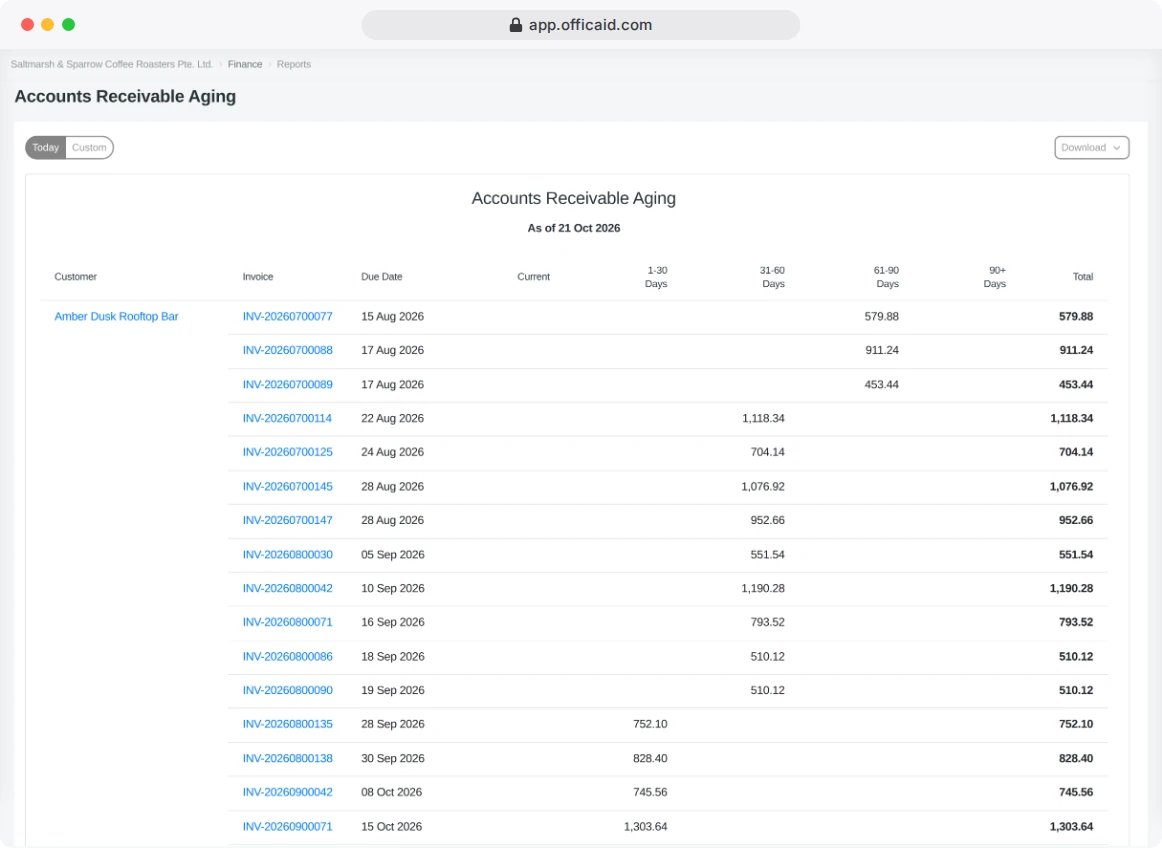Click the 15 Aug 2026 due date

tap(393, 317)
